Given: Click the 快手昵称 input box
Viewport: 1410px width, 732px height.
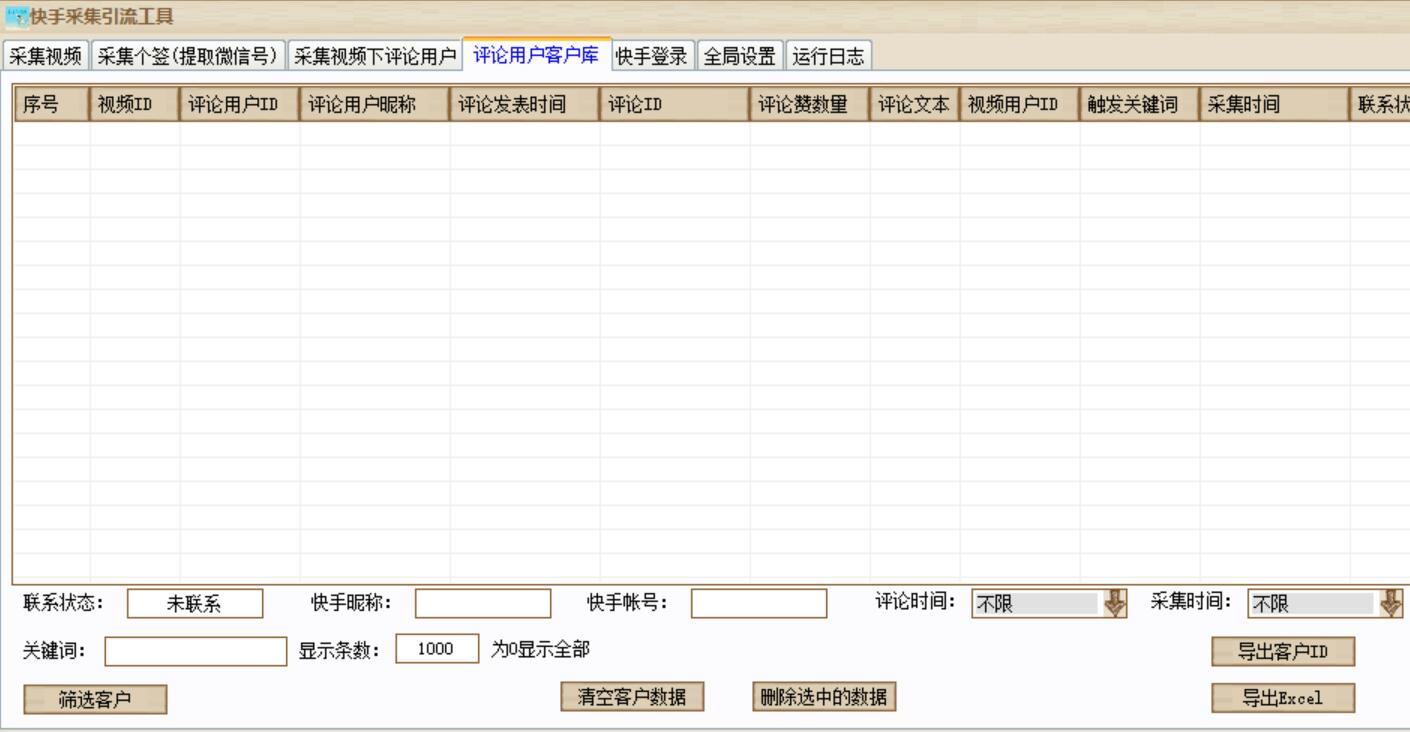Looking at the screenshot, I should 482,602.
